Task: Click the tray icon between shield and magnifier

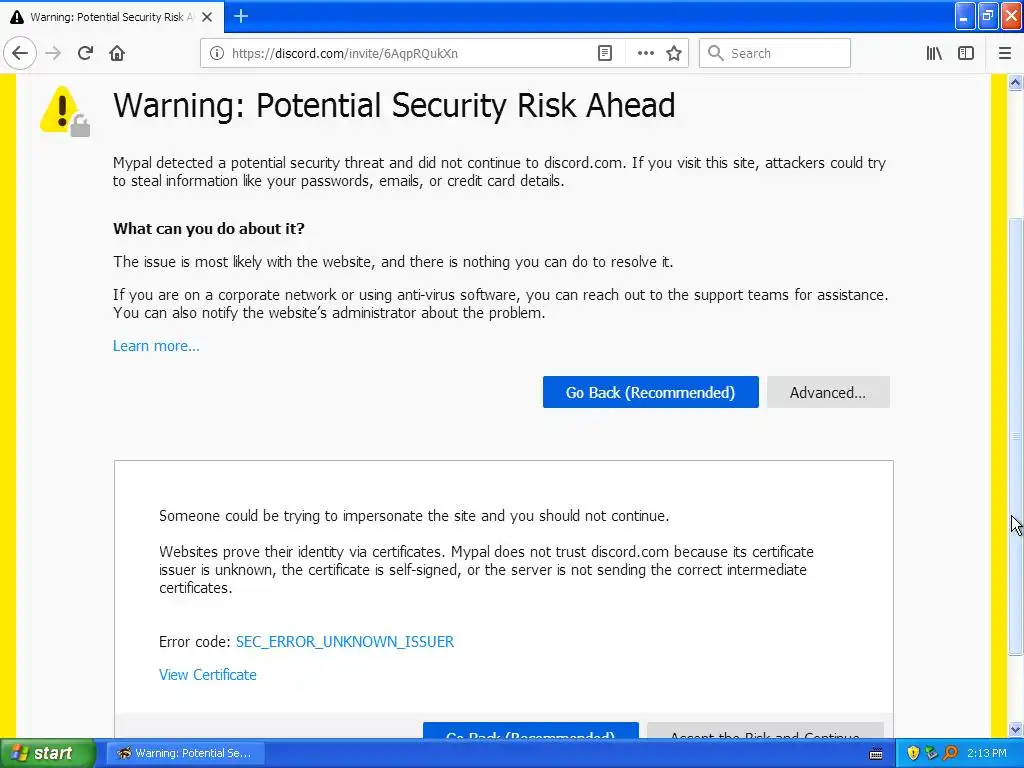Action: coord(931,753)
